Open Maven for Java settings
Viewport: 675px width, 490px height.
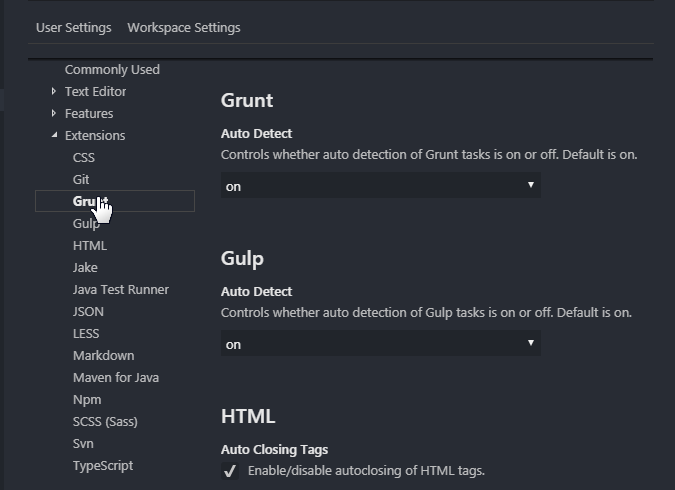tap(116, 377)
